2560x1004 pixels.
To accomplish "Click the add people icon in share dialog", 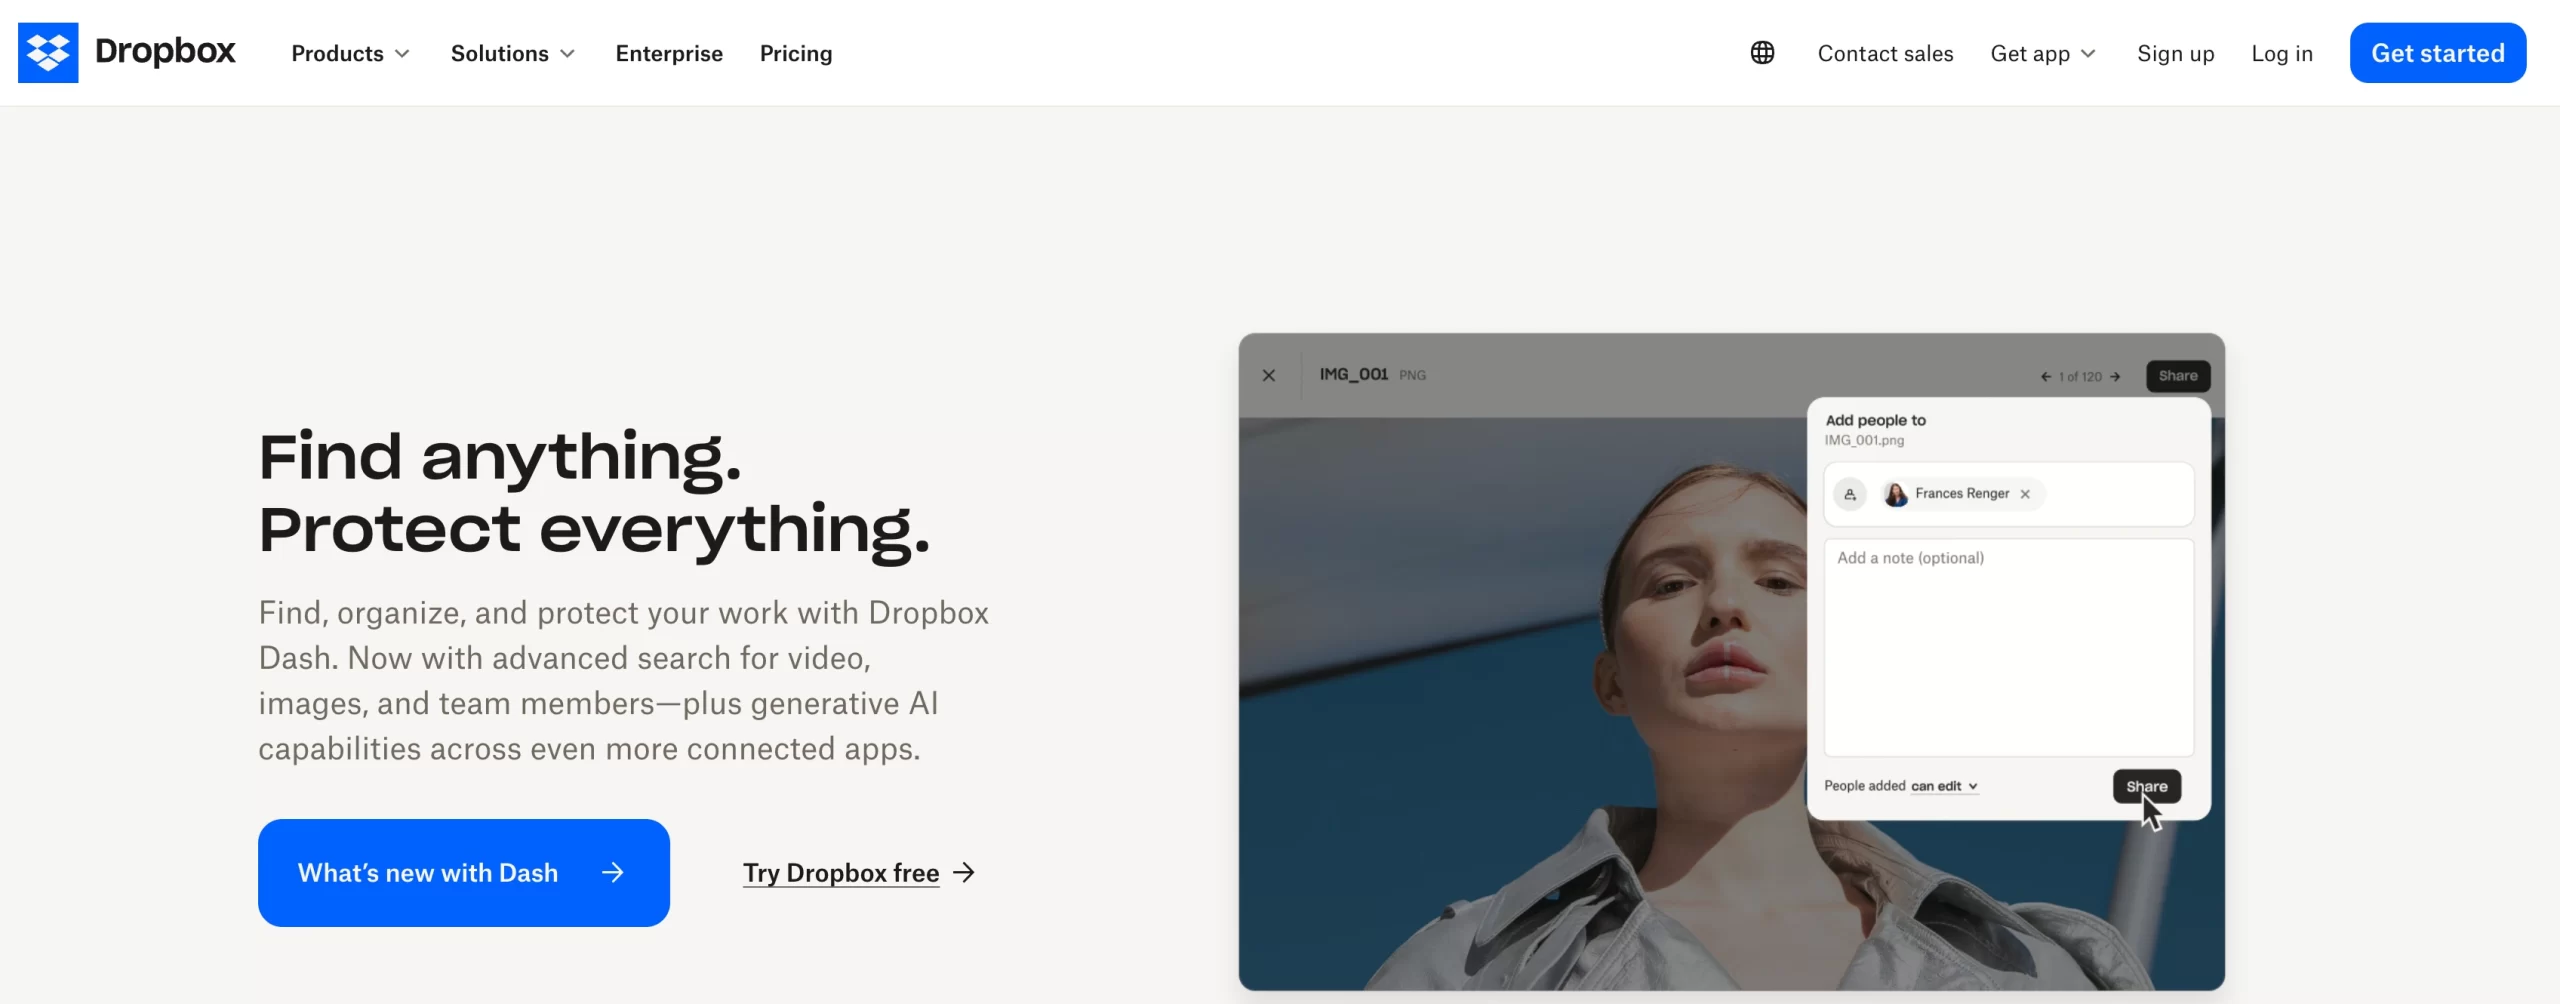I will coord(1849,493).
